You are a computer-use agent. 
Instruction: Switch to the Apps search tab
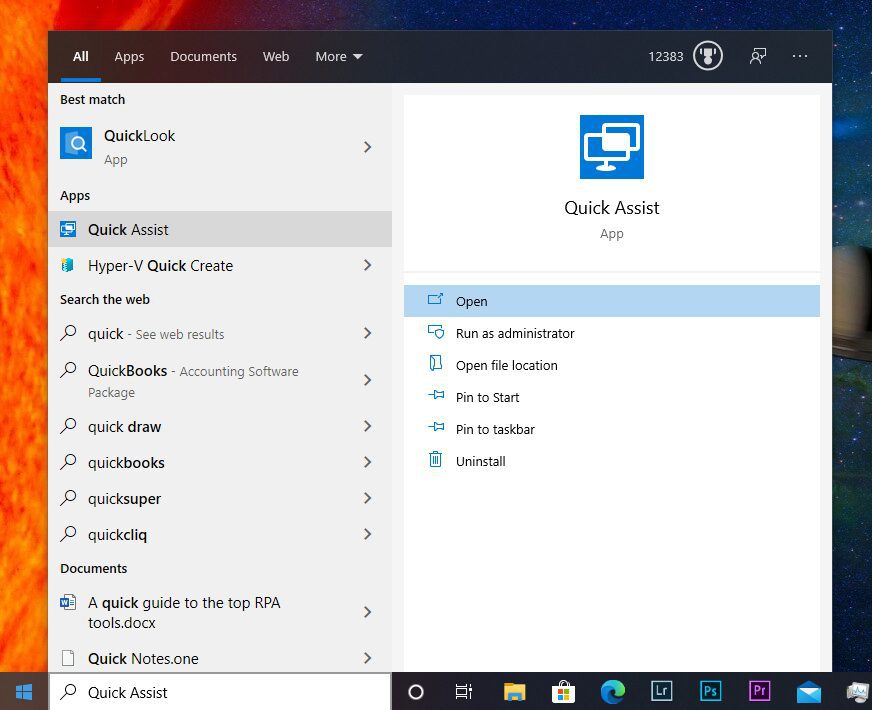pyautogui.click(x=129, y=57)
